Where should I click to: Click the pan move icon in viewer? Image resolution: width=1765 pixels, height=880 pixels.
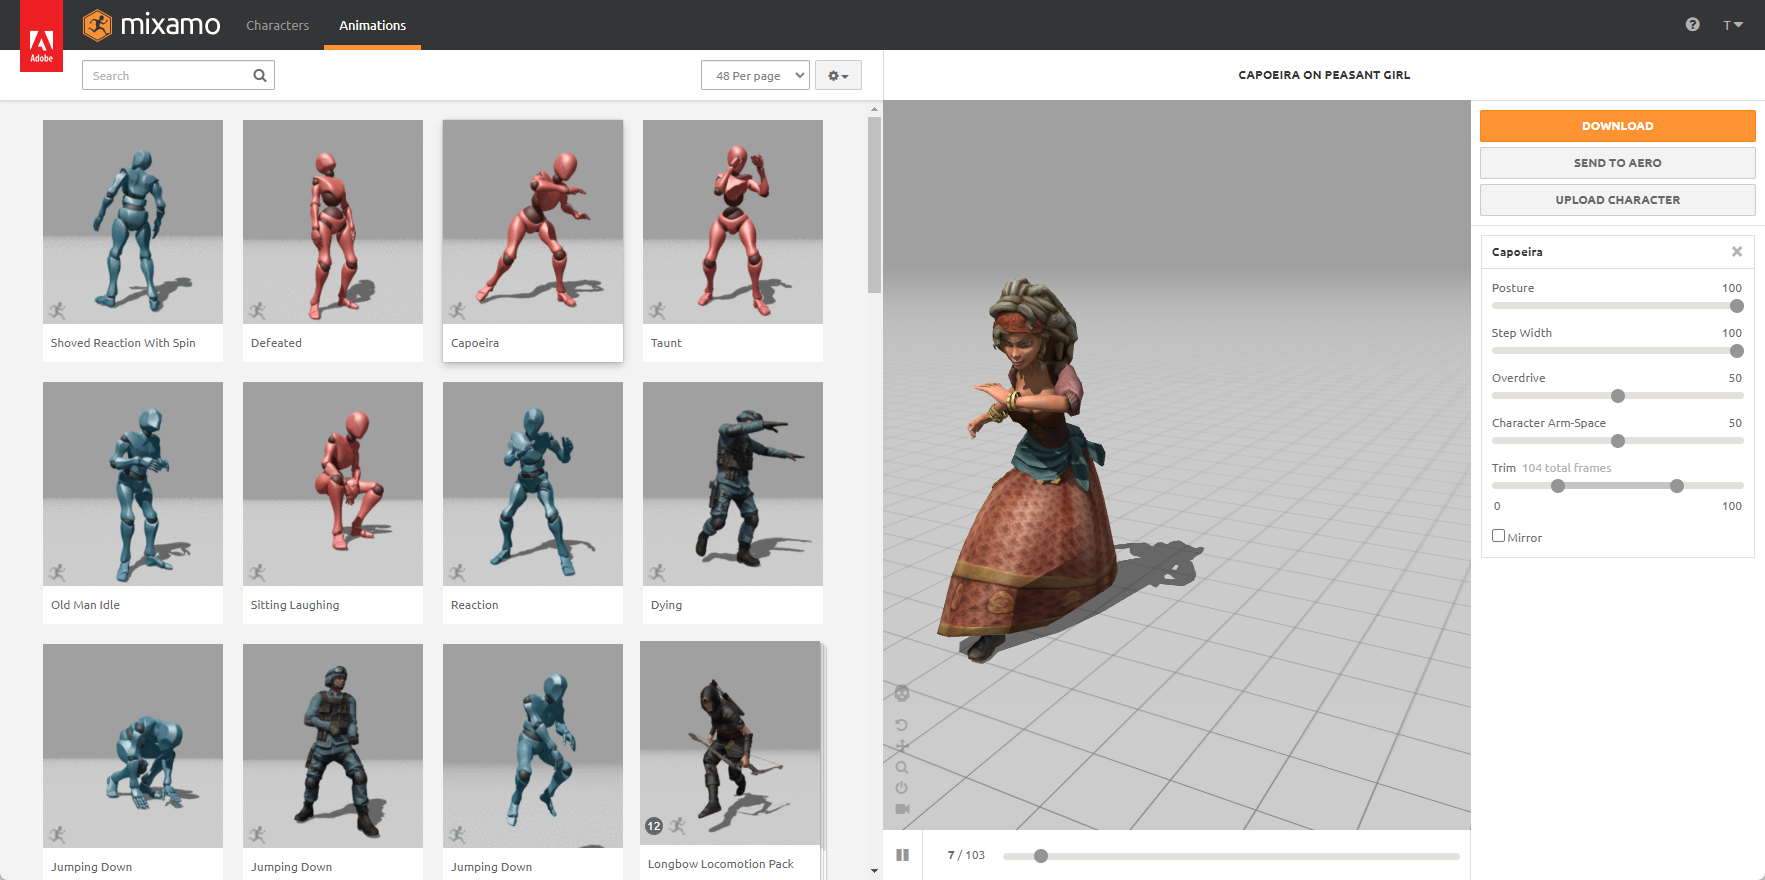click(902, 746)
